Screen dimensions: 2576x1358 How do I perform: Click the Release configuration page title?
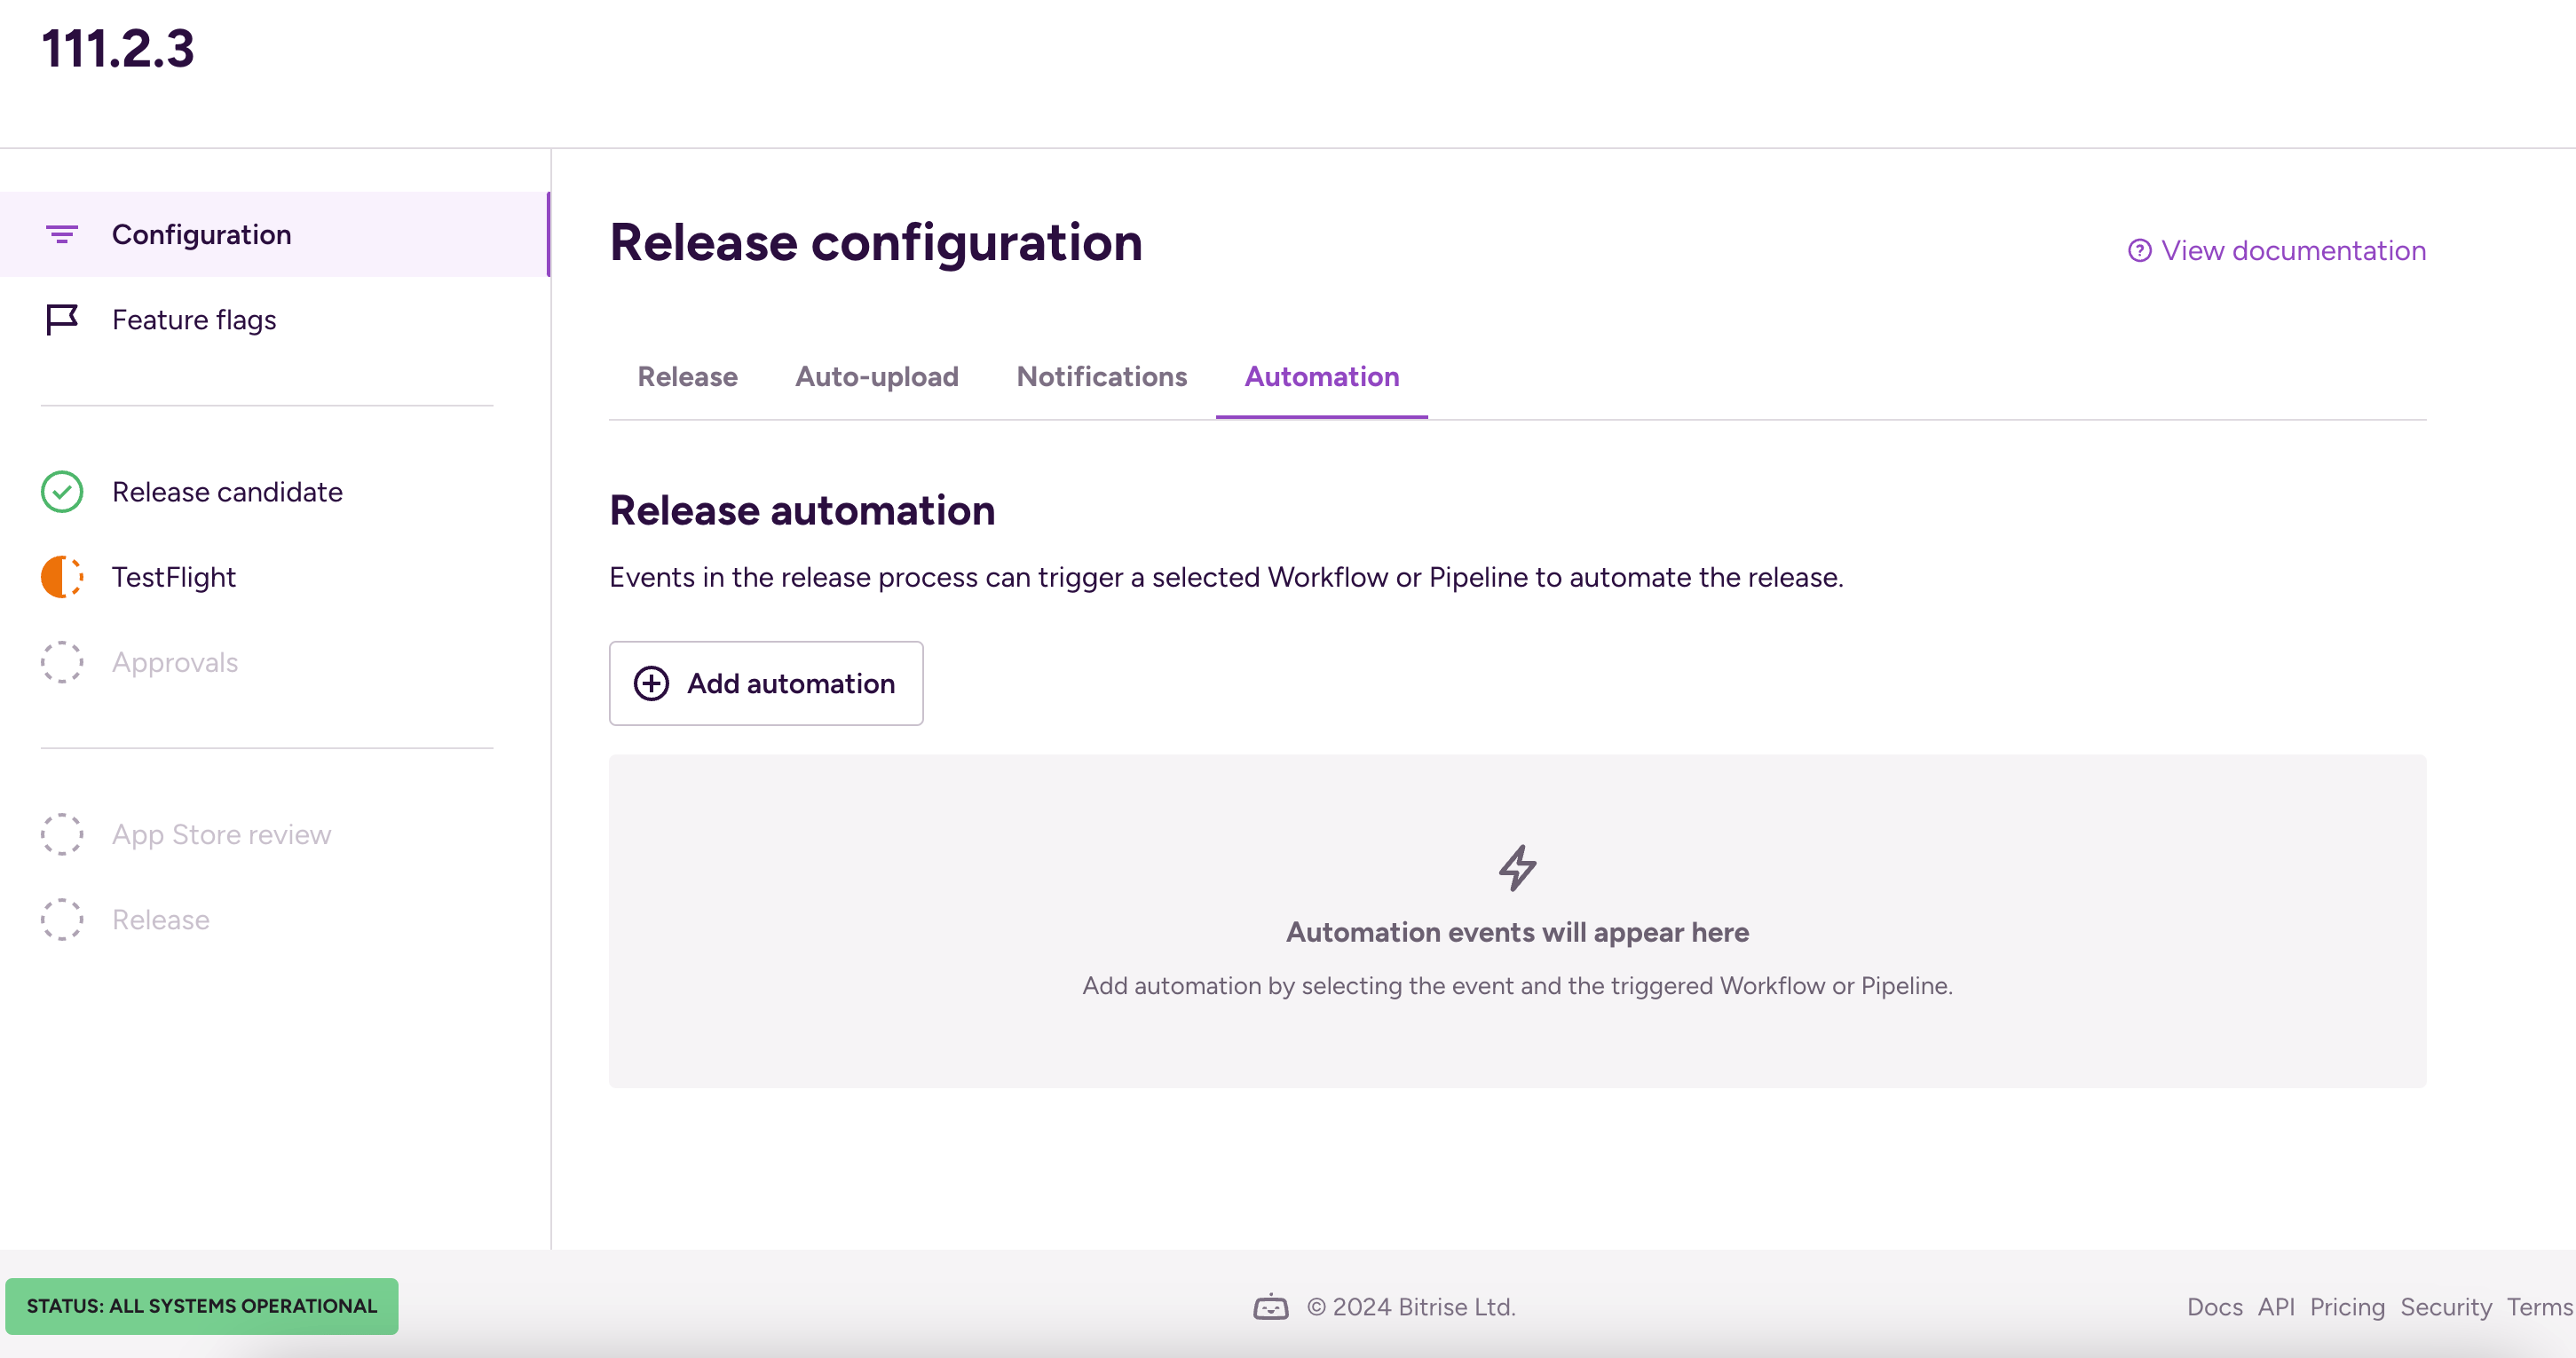pyautogui.click(x=876, y=243)
